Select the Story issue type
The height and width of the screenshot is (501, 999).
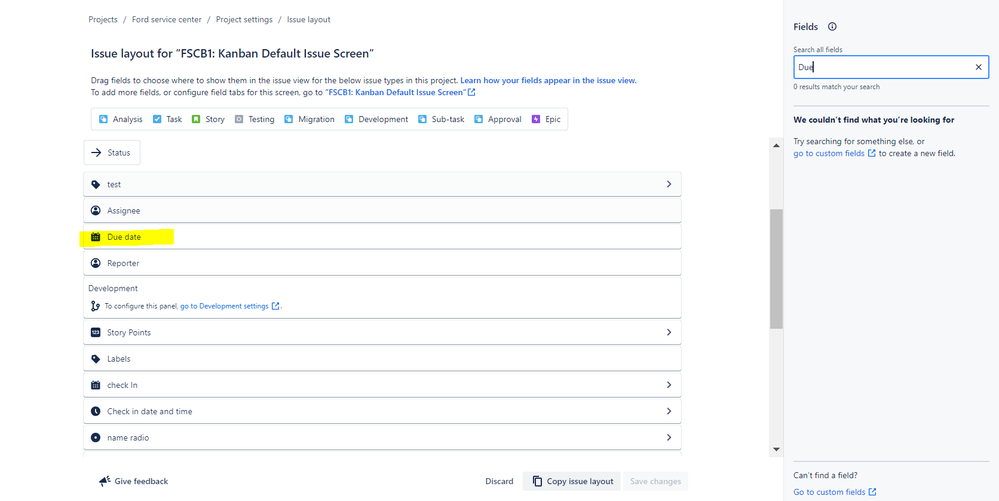[x=208, y=119]
